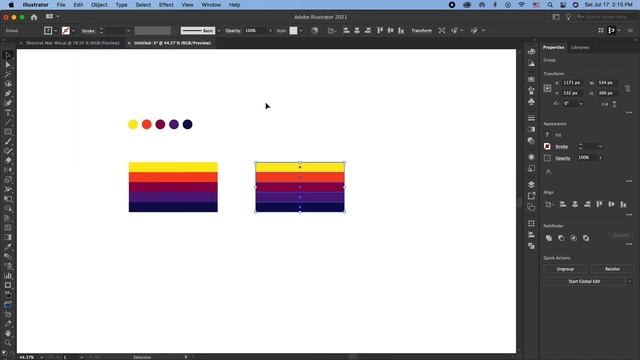Open the rotation angle dropdown
The height and width of the screenshot is (360, 640).
[581, 104]
